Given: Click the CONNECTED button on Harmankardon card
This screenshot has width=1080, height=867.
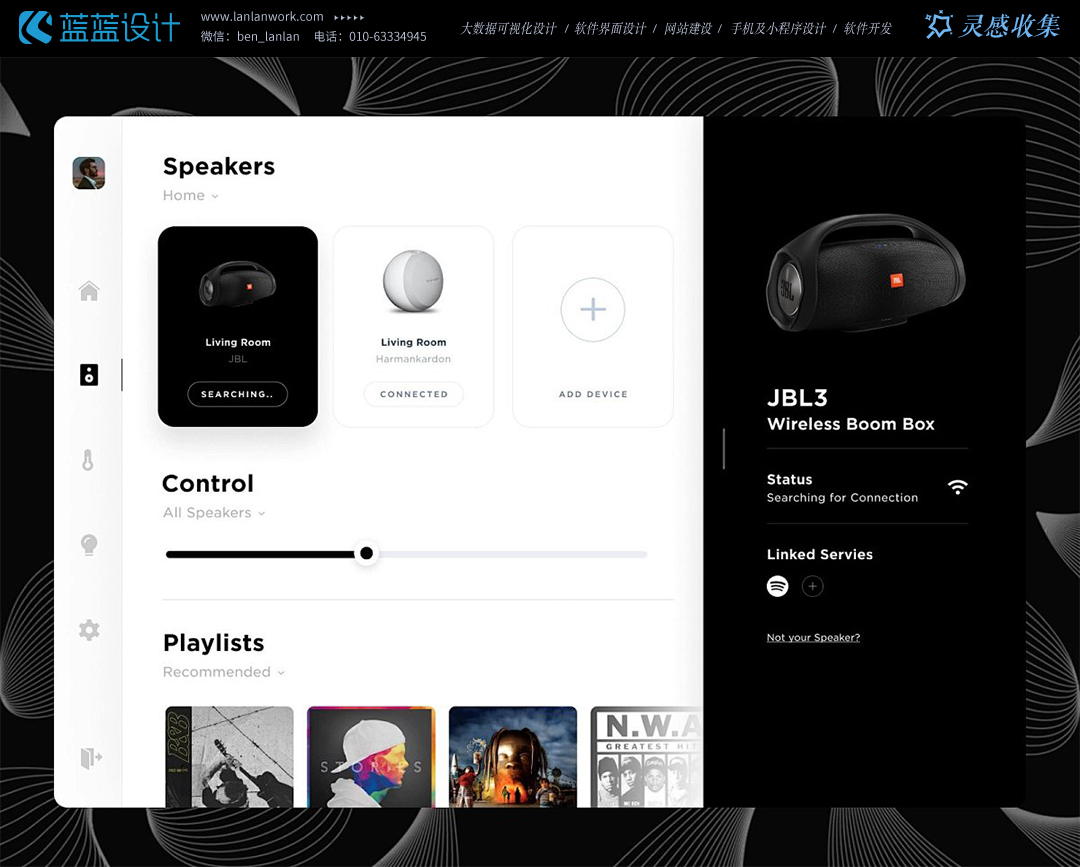Looking at the screenshot, I should [x=413, y=394].
